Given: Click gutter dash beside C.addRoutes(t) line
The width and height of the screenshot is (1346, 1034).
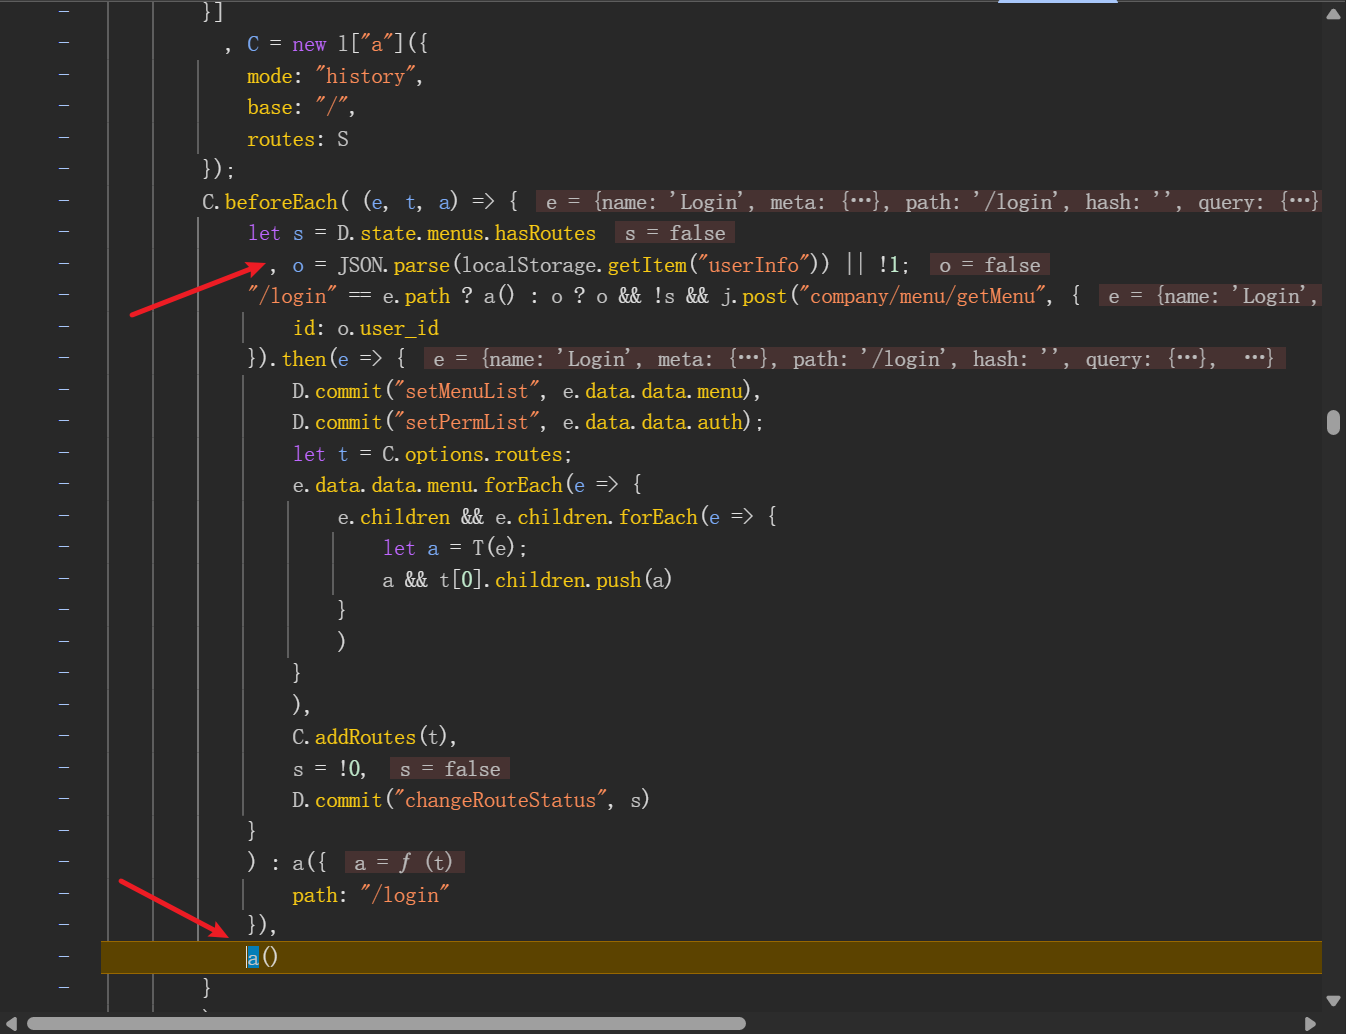Looking at the screenshot, I should (x=64, y=736).
